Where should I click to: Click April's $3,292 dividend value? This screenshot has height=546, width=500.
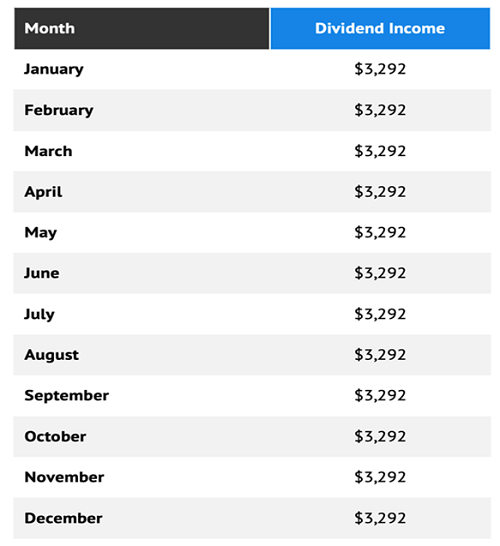[380, 192]
